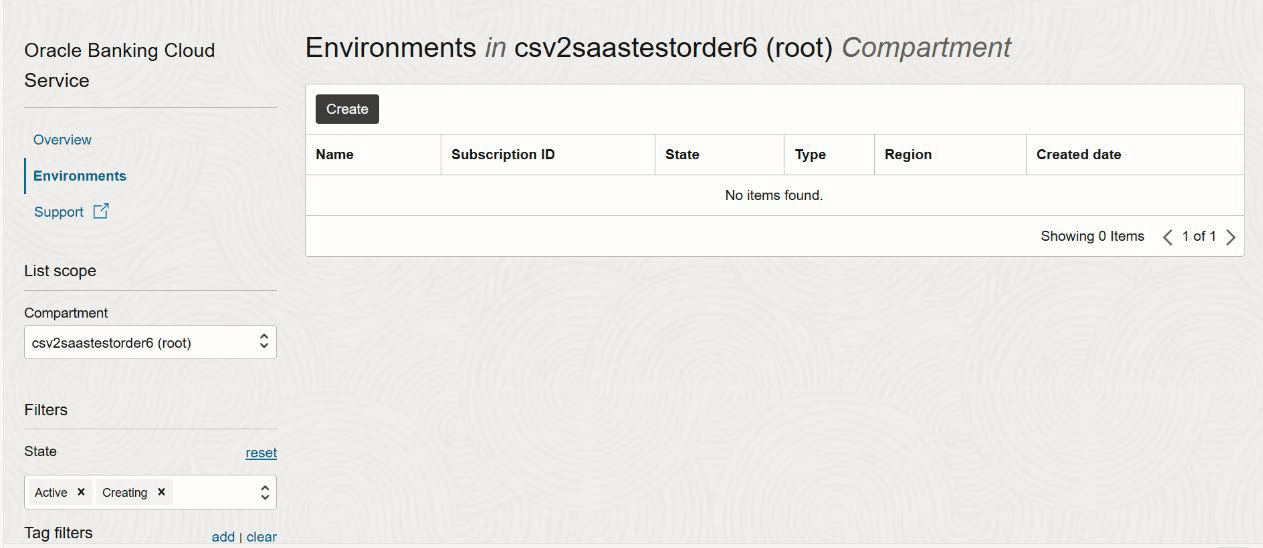Open the Compartment dropdown
Screen dimensions: 1263x548
point(150,342)
